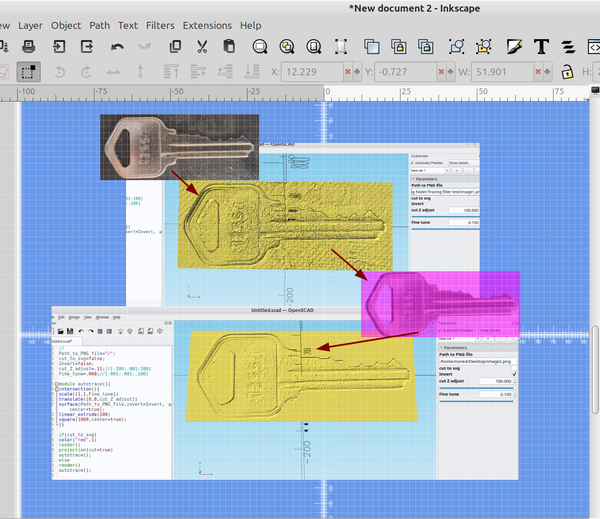Click the W width field
The image size is (600, 519).
[x=502, y=72]
